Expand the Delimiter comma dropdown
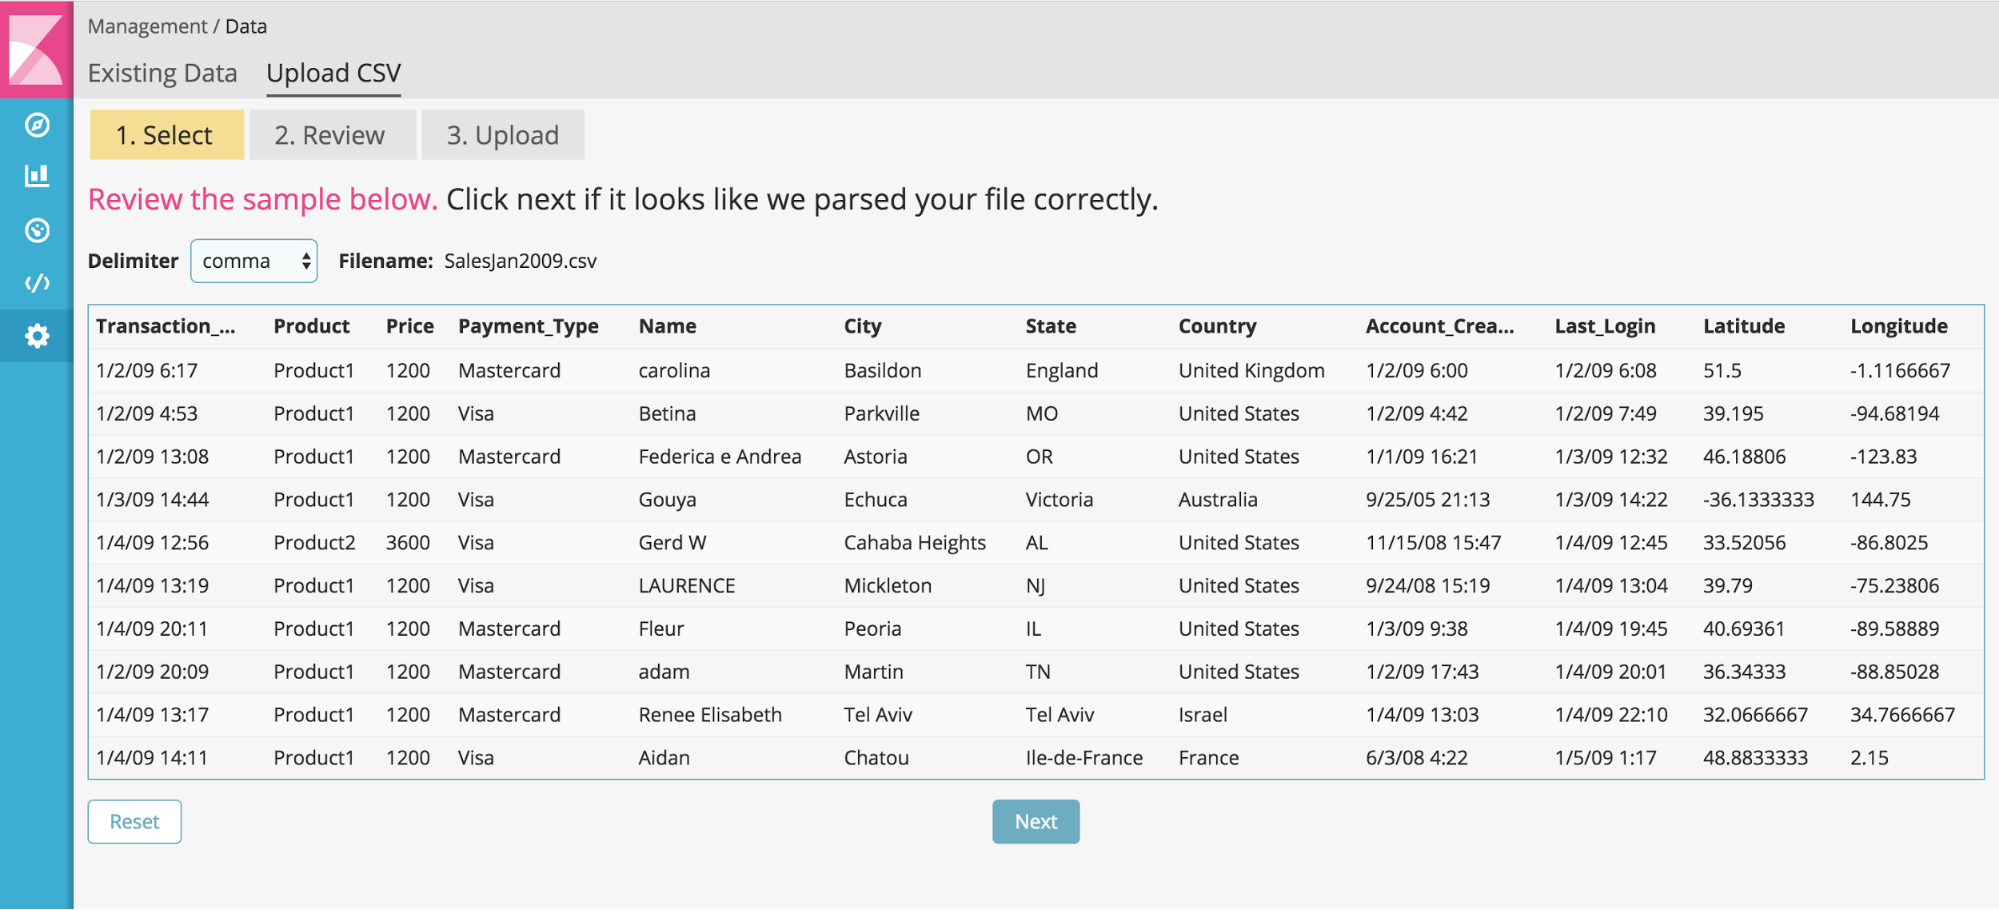 click(254, 261)
